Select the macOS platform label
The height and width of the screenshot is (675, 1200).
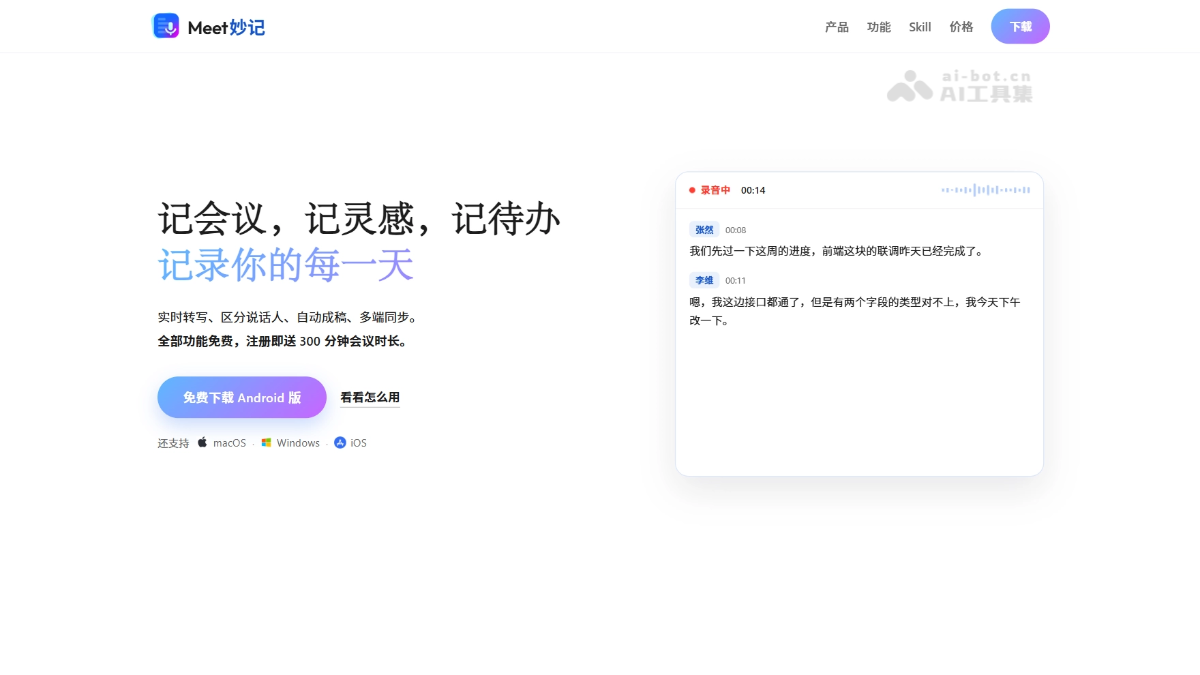point(229,443)
